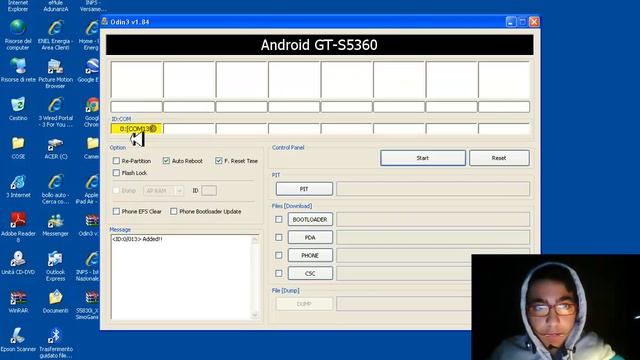Launch Picture Motion Browser shortcut
The image size is (640, 360).
click(56, 73)
